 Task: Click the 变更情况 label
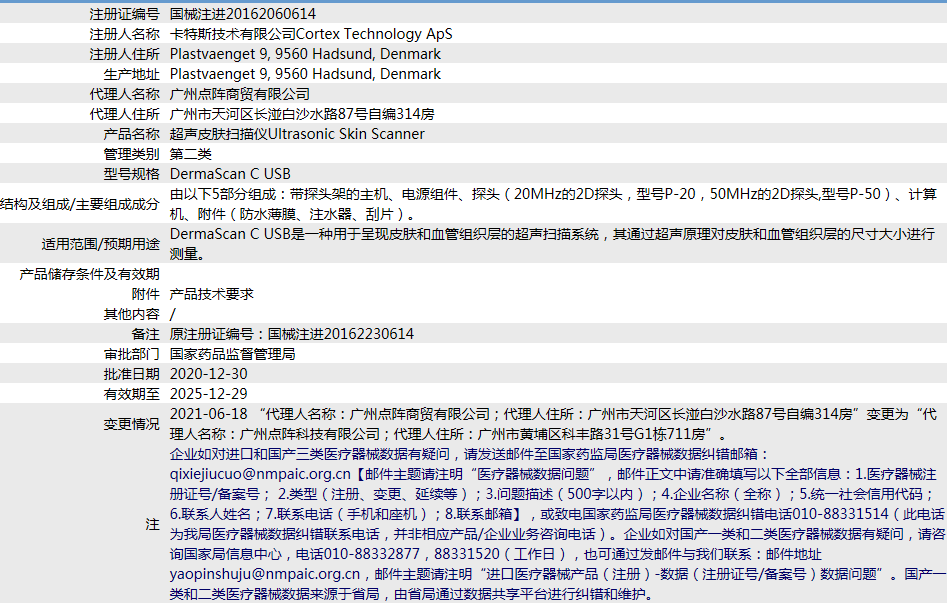[131, 424]
